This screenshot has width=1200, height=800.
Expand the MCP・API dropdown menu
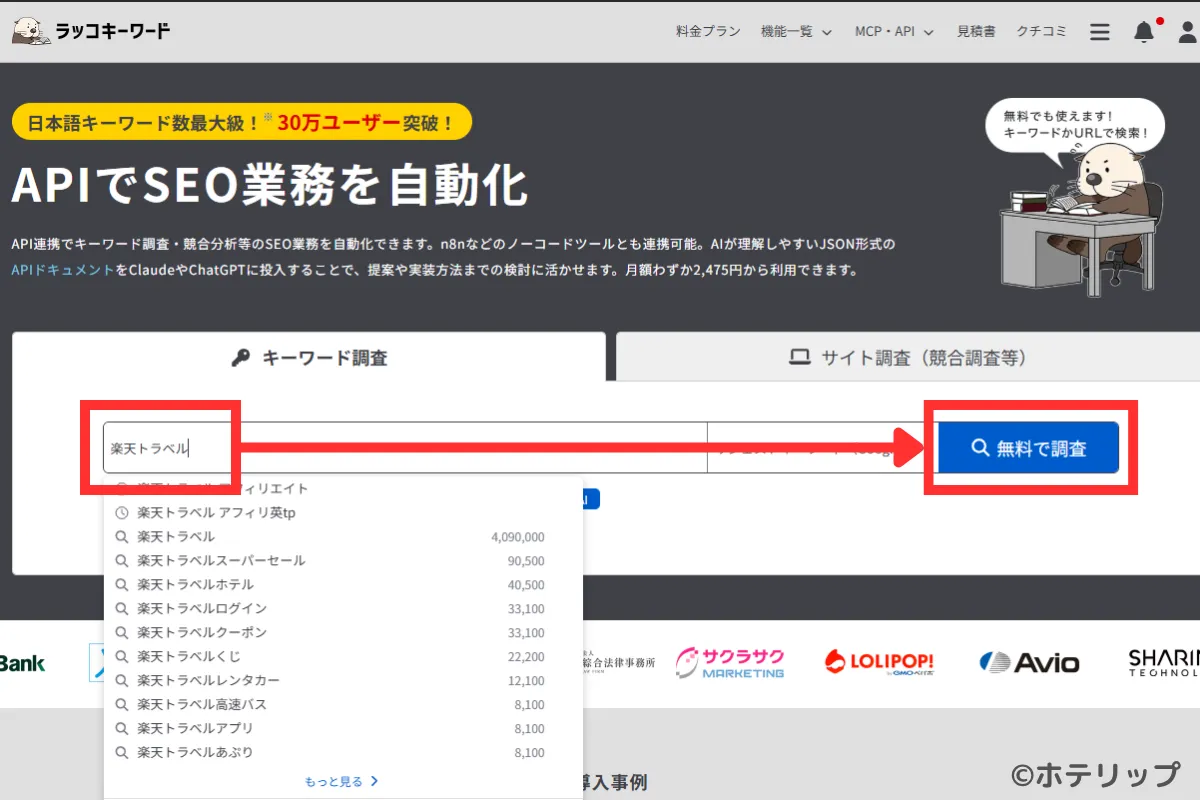(894, 32)
